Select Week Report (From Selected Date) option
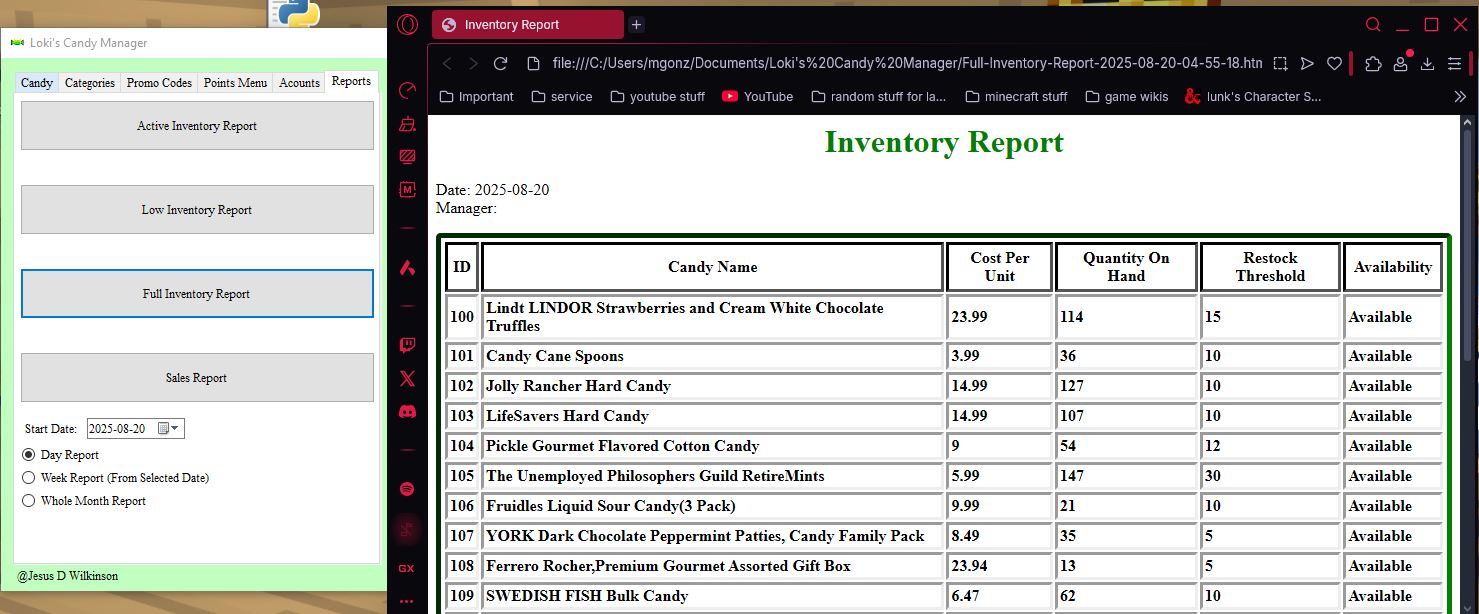This screenshot has width=1479, height=614. [x=29, y=478]
